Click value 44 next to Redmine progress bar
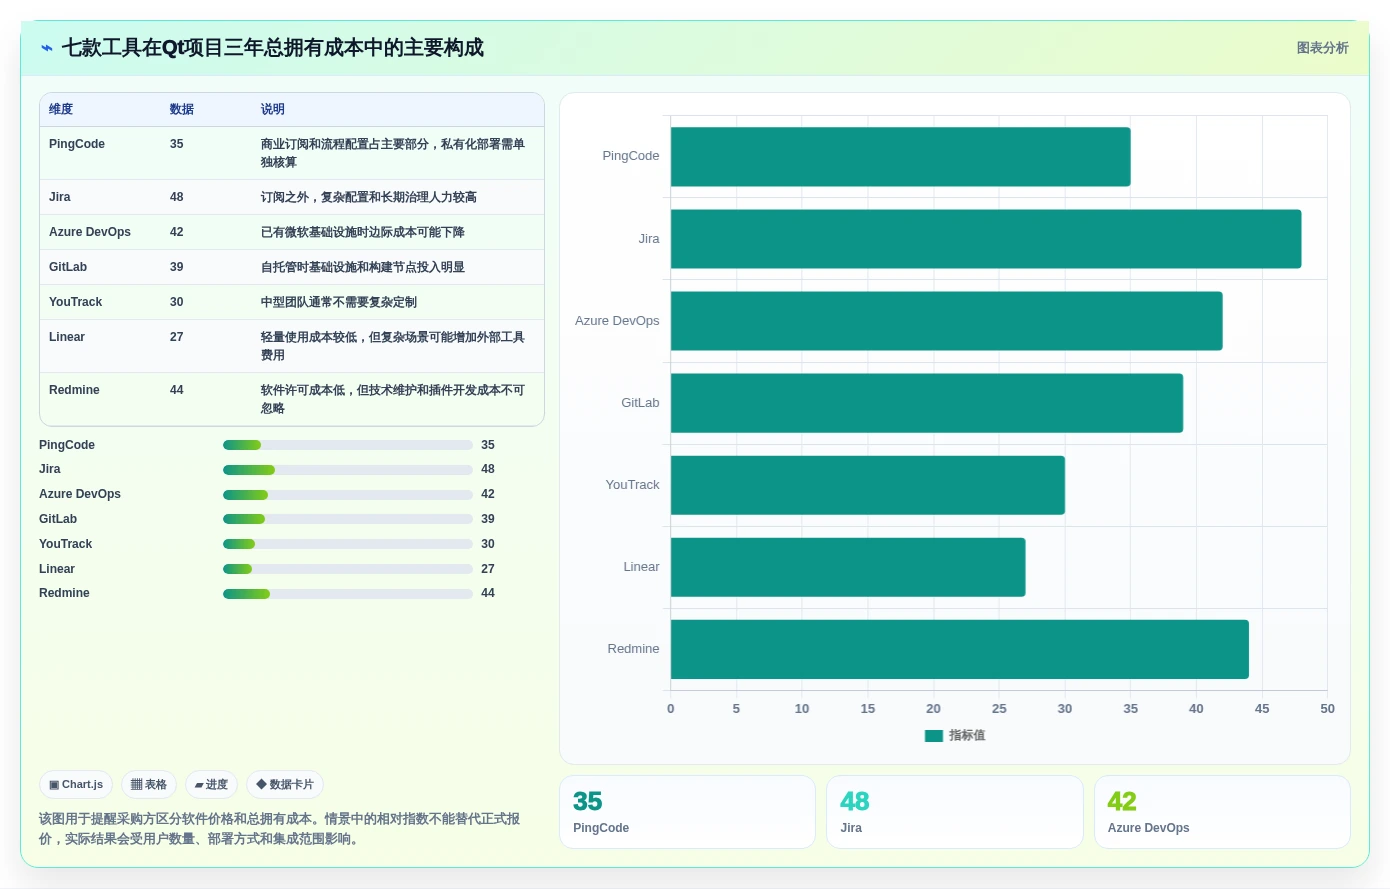The width and height of the screenshot is (1390, 889). coord(488,593)
